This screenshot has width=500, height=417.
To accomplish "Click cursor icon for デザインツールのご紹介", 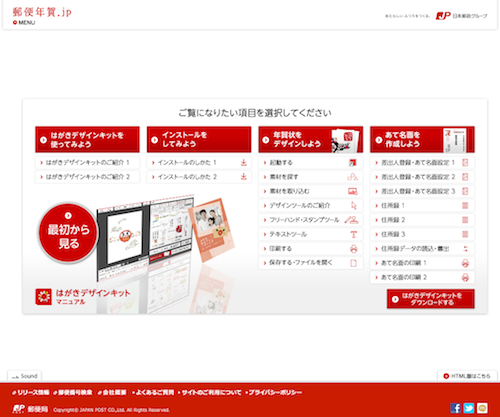I will tap(354, 205).
